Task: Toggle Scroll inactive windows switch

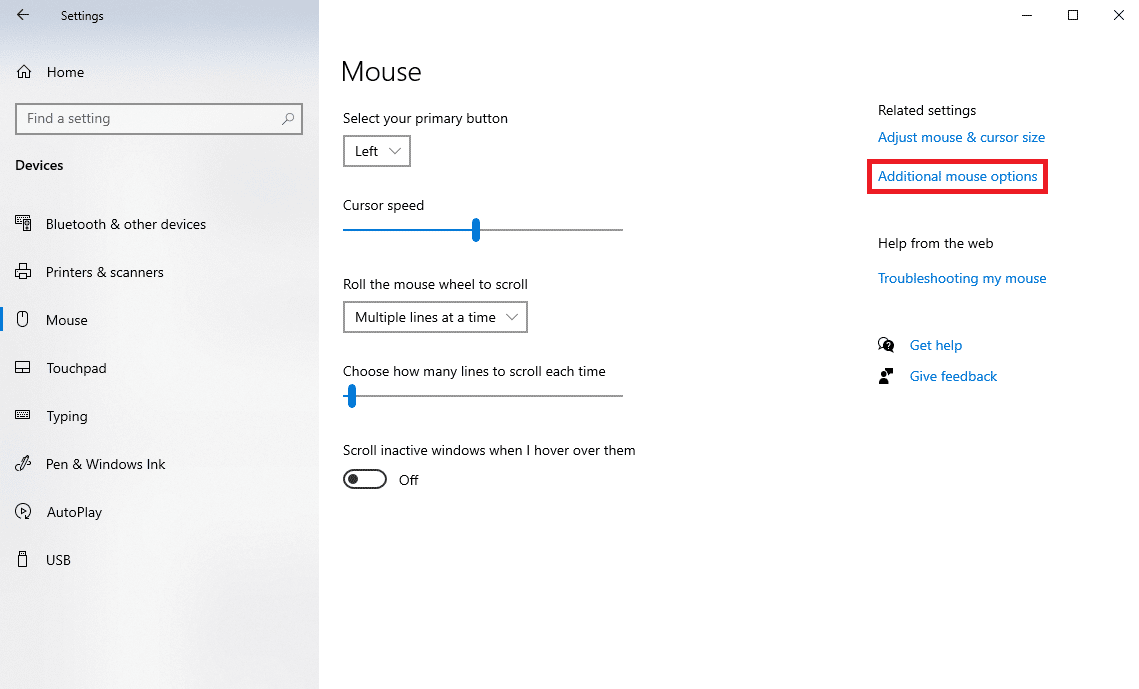Action: 365,479
